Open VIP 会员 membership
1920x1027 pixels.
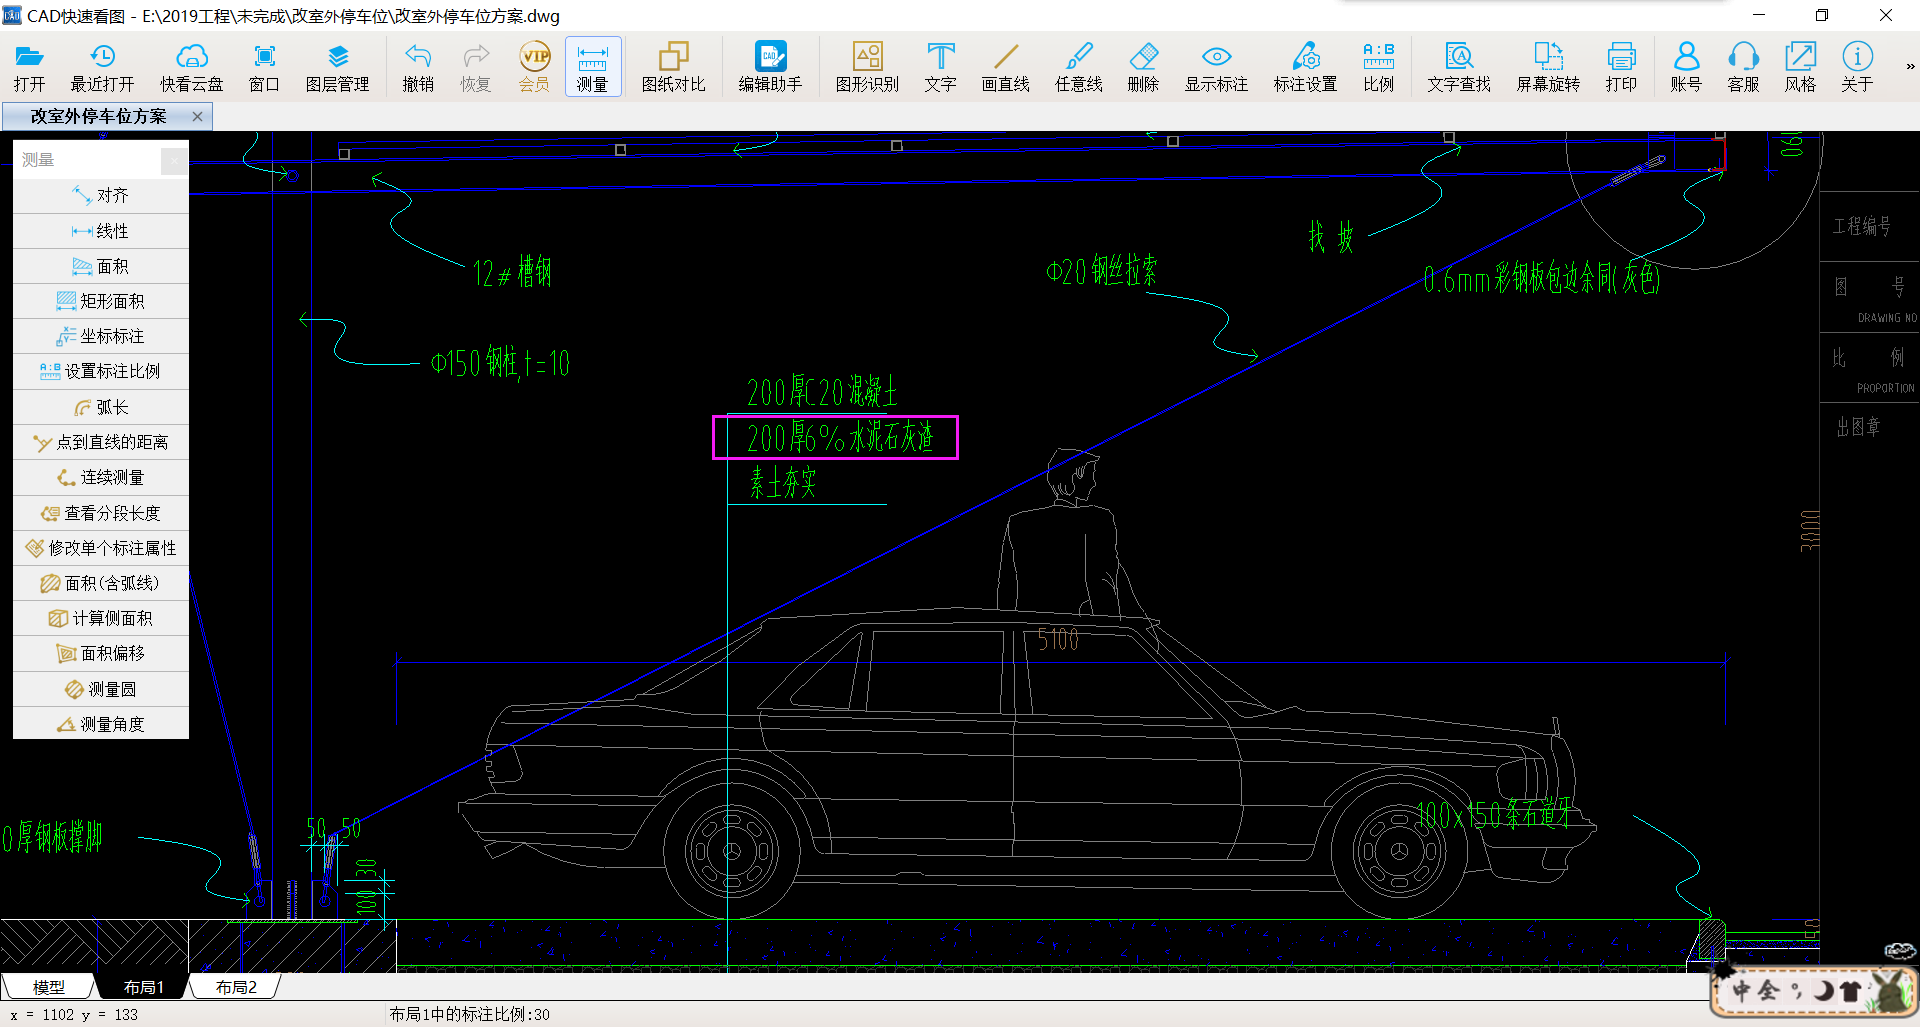point(535,68)
